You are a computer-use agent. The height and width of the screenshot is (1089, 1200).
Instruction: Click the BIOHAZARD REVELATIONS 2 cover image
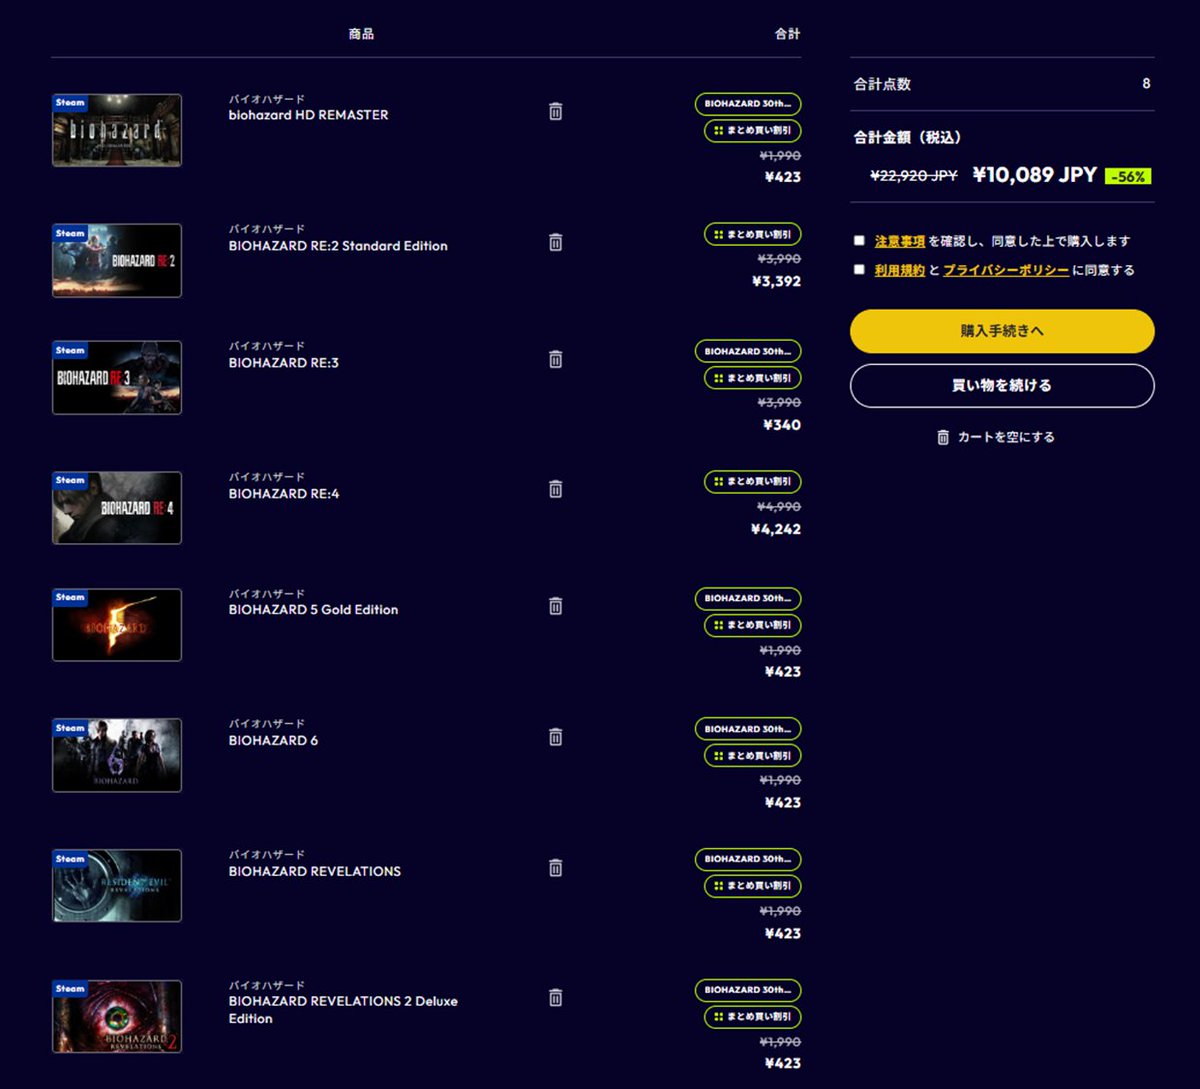tap(117, 1017)
